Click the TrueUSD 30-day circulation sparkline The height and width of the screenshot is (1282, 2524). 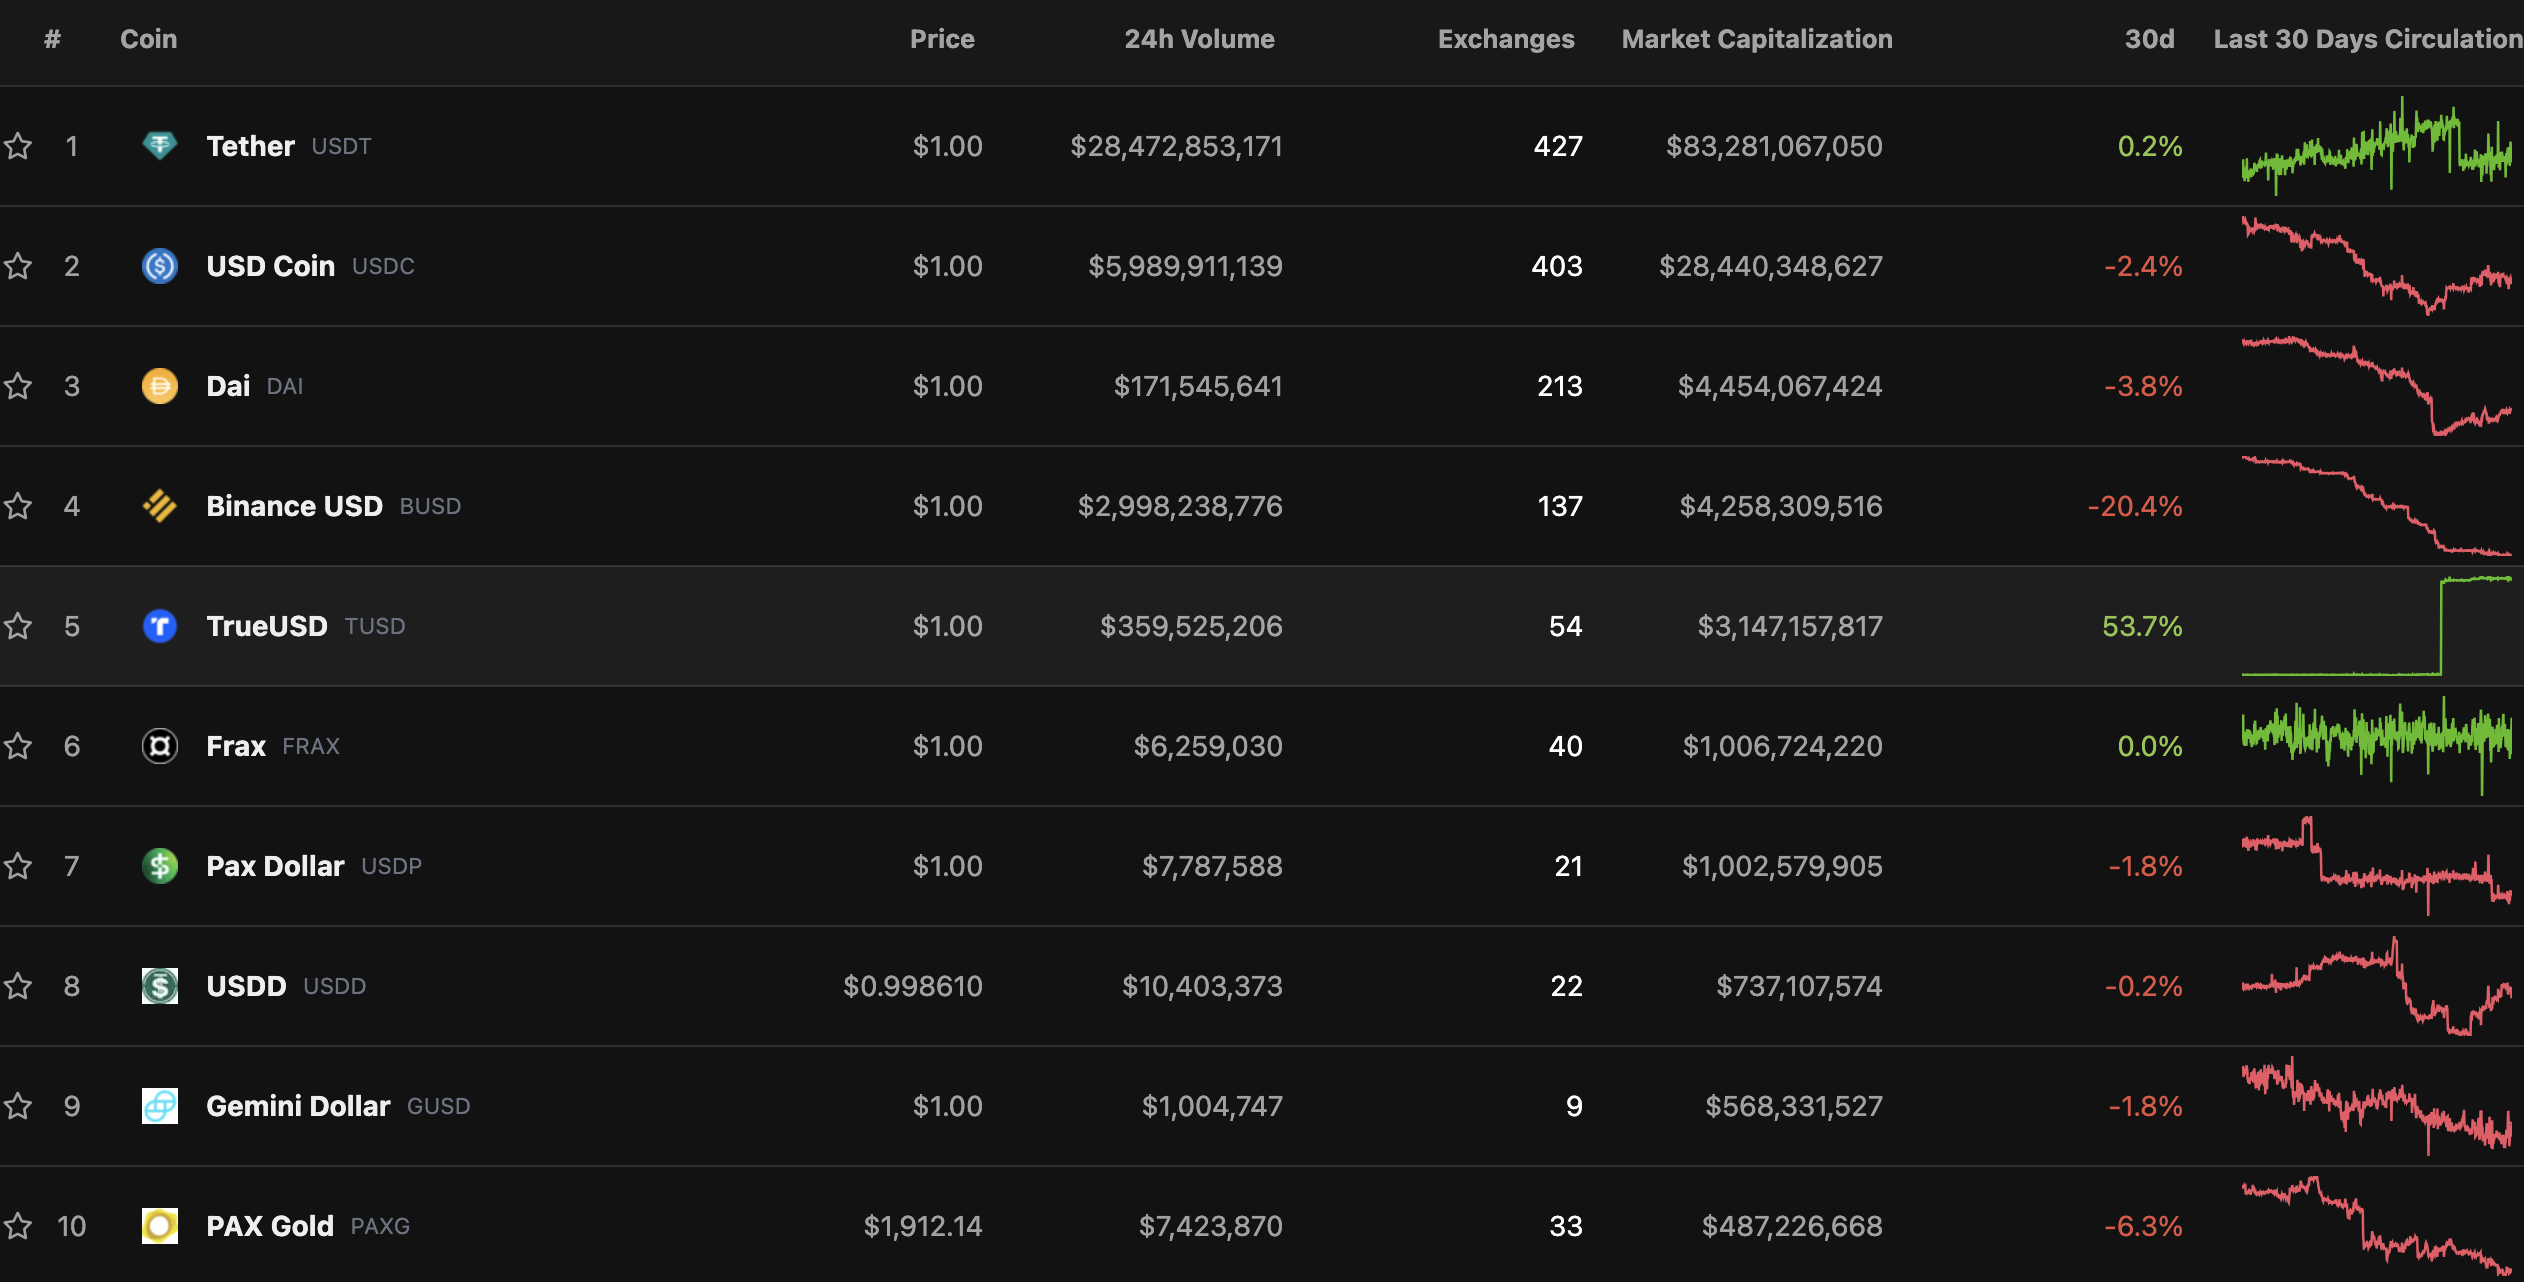[x=2376, y=626]
